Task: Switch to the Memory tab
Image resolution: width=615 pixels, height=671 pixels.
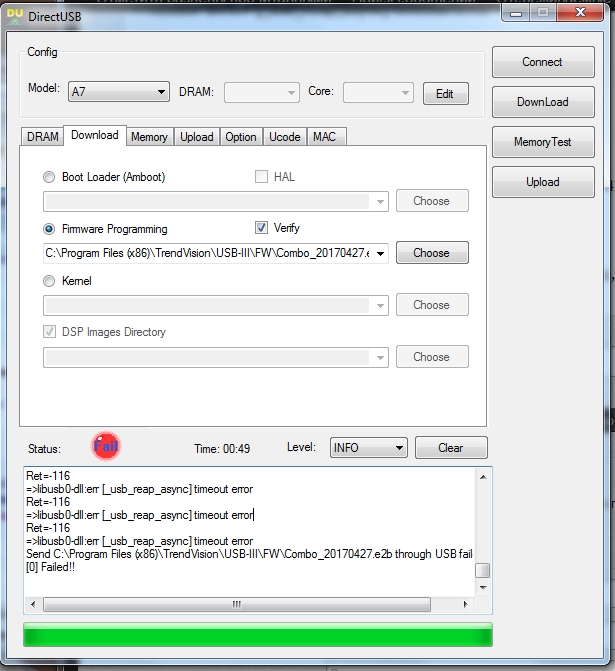Action: pyautogui.click(x=149, y=137)
